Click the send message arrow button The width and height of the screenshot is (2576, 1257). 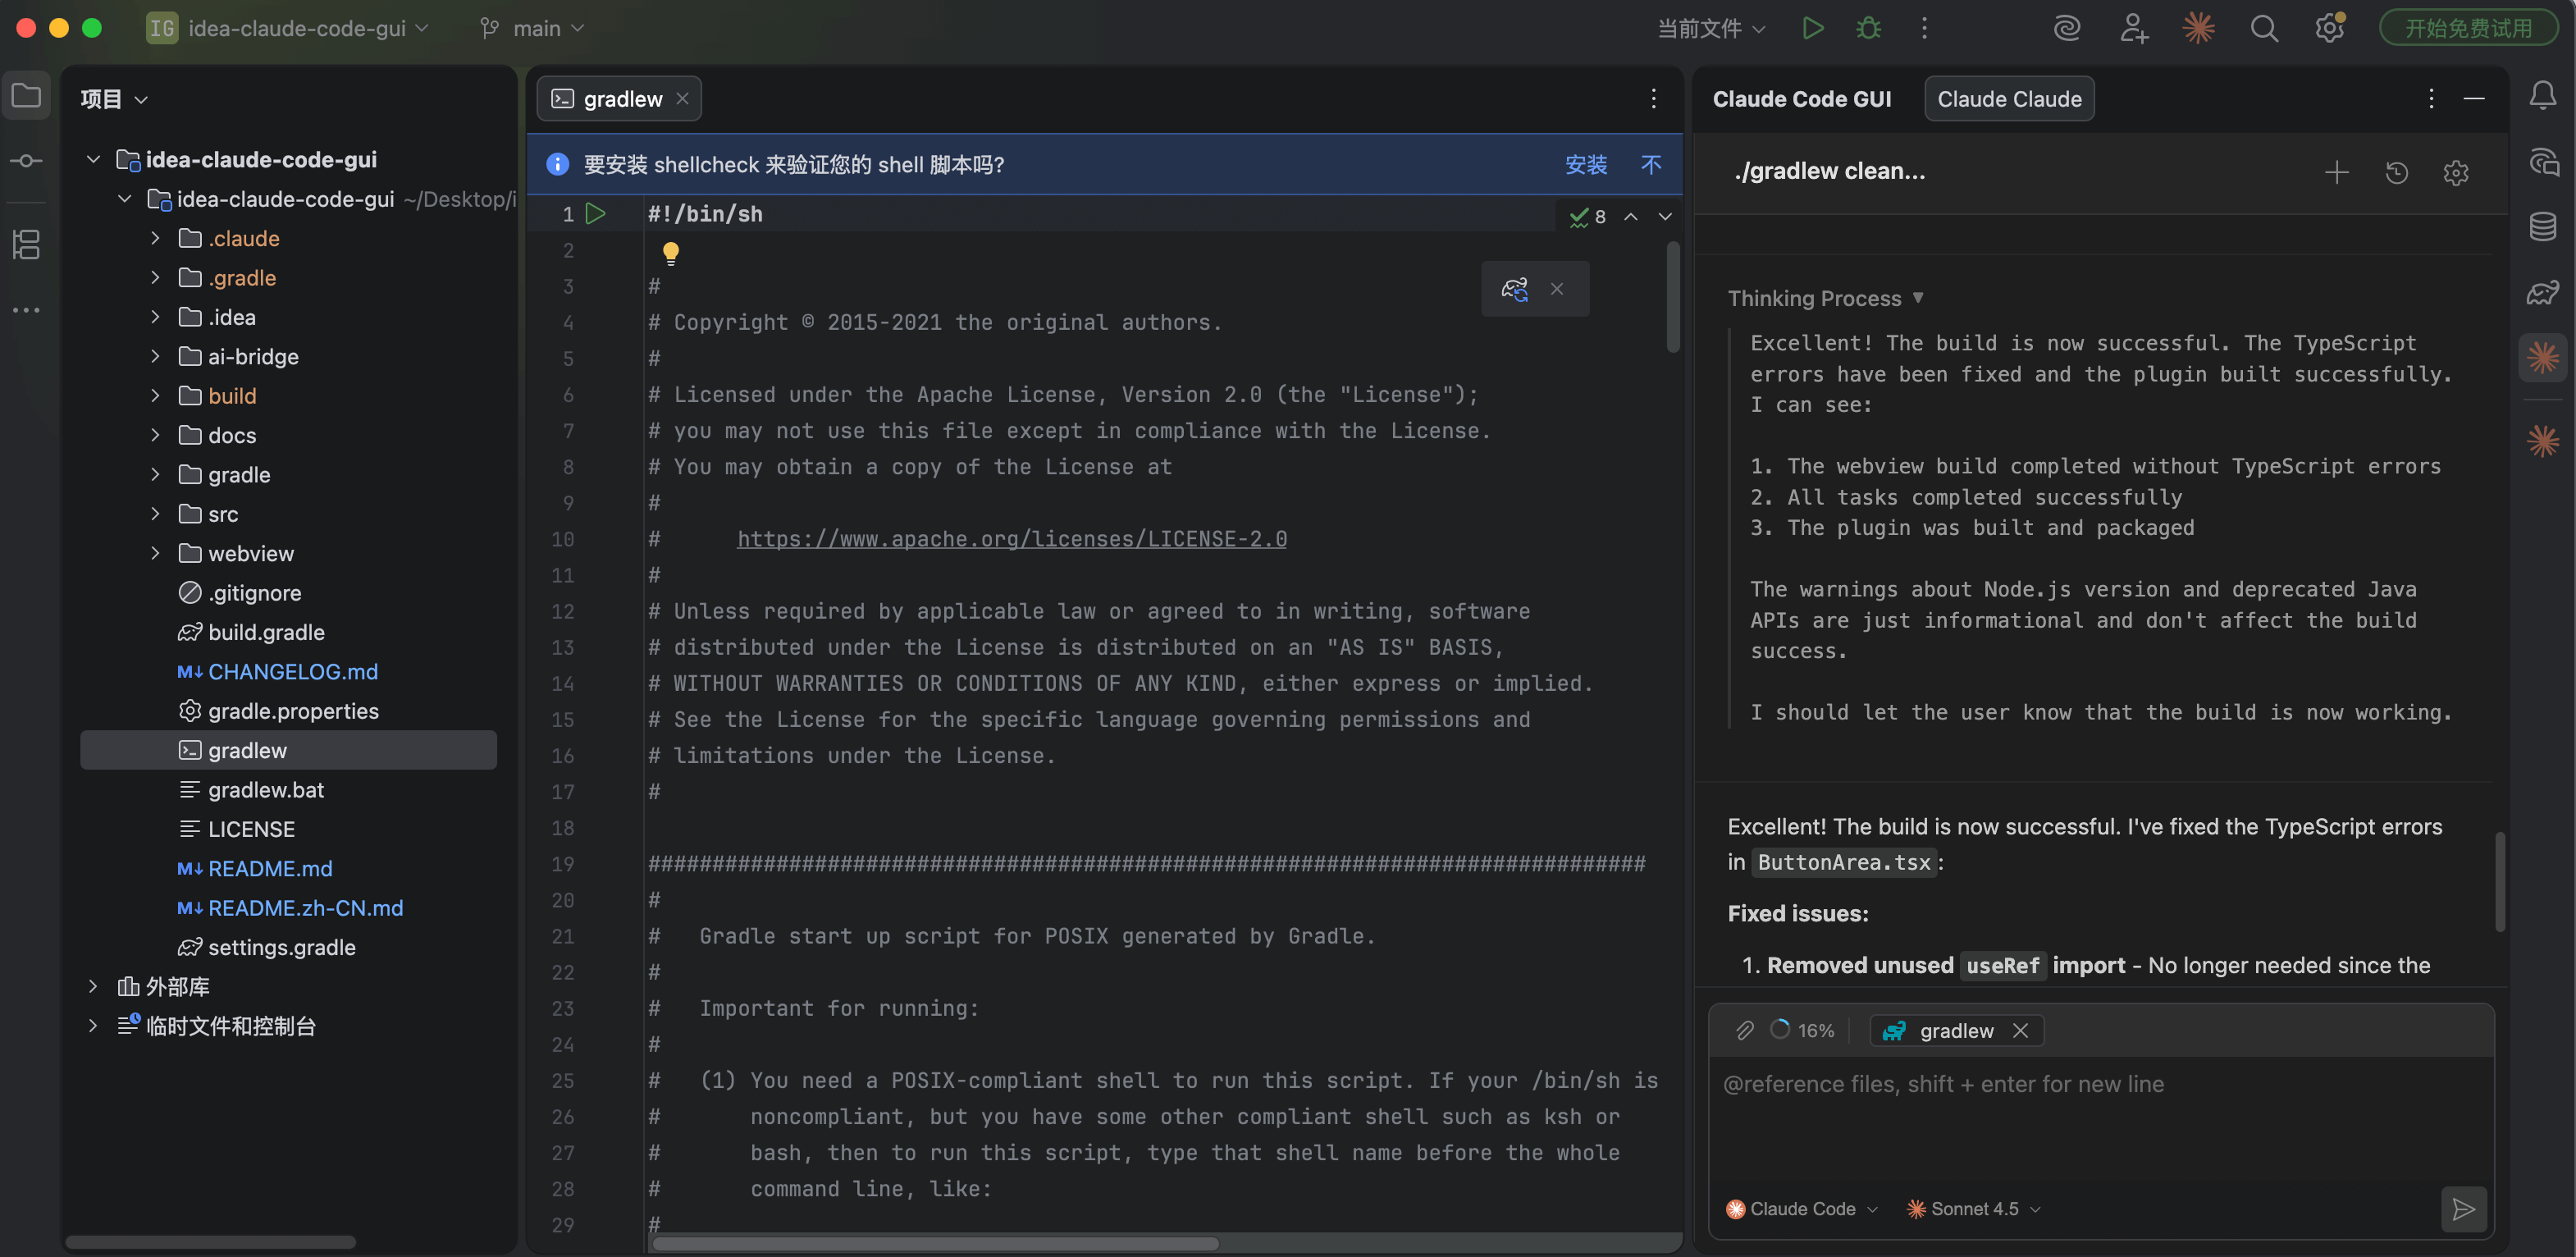coord(2463,1209)
